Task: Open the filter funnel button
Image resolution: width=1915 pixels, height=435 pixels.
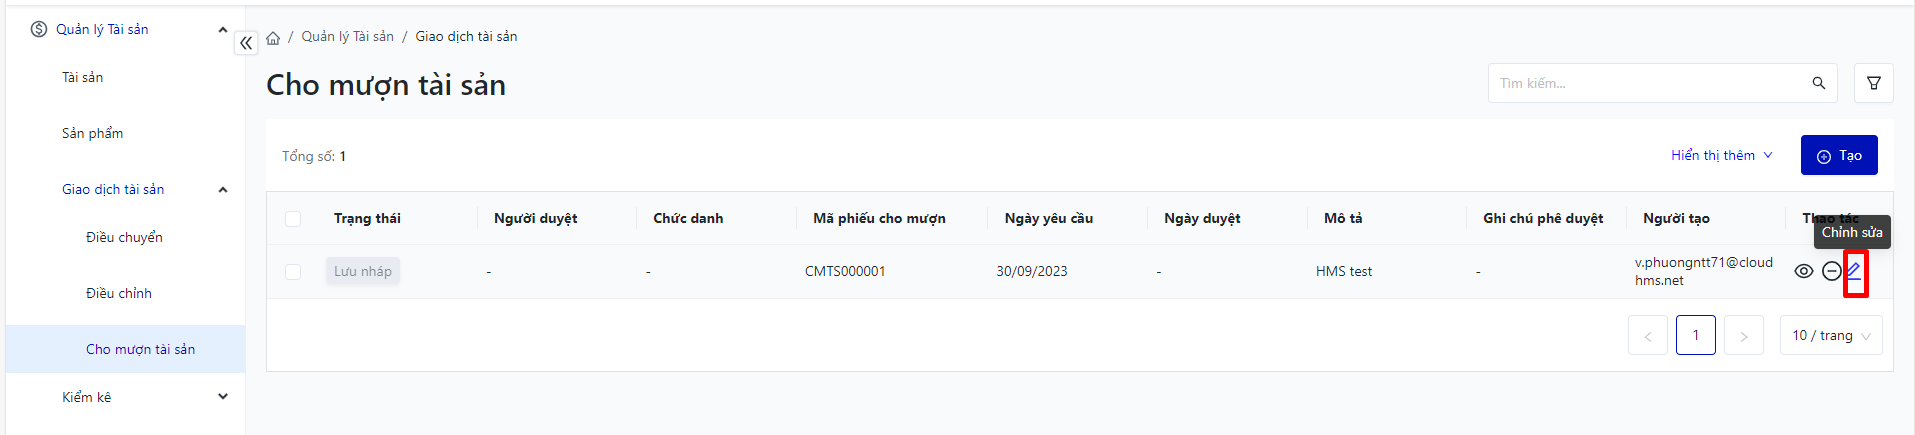Action: point(1873,83)
